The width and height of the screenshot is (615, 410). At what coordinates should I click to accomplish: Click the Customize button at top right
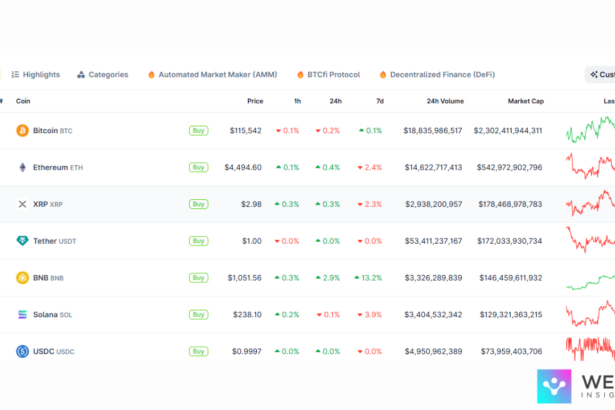coord(601,75)
